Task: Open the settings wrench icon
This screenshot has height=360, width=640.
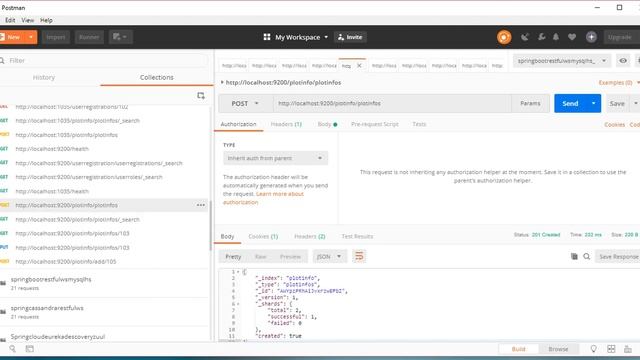Action: (x=541, y=37)
